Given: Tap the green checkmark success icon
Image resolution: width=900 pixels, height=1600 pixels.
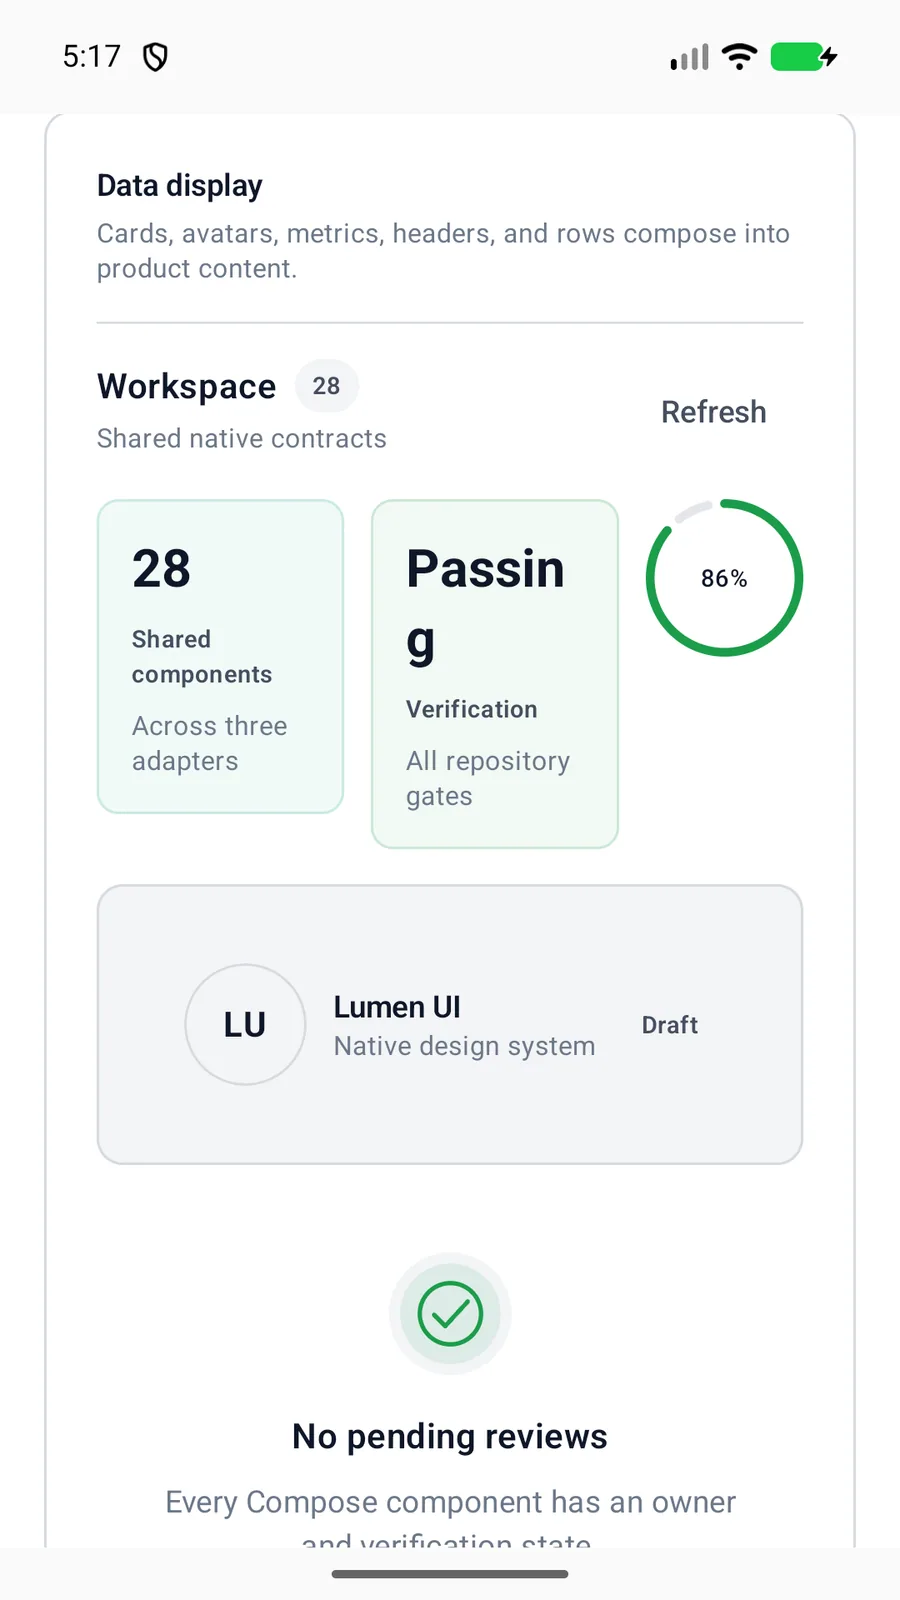Looking at the screenshot, I should tap(450, 1314).
